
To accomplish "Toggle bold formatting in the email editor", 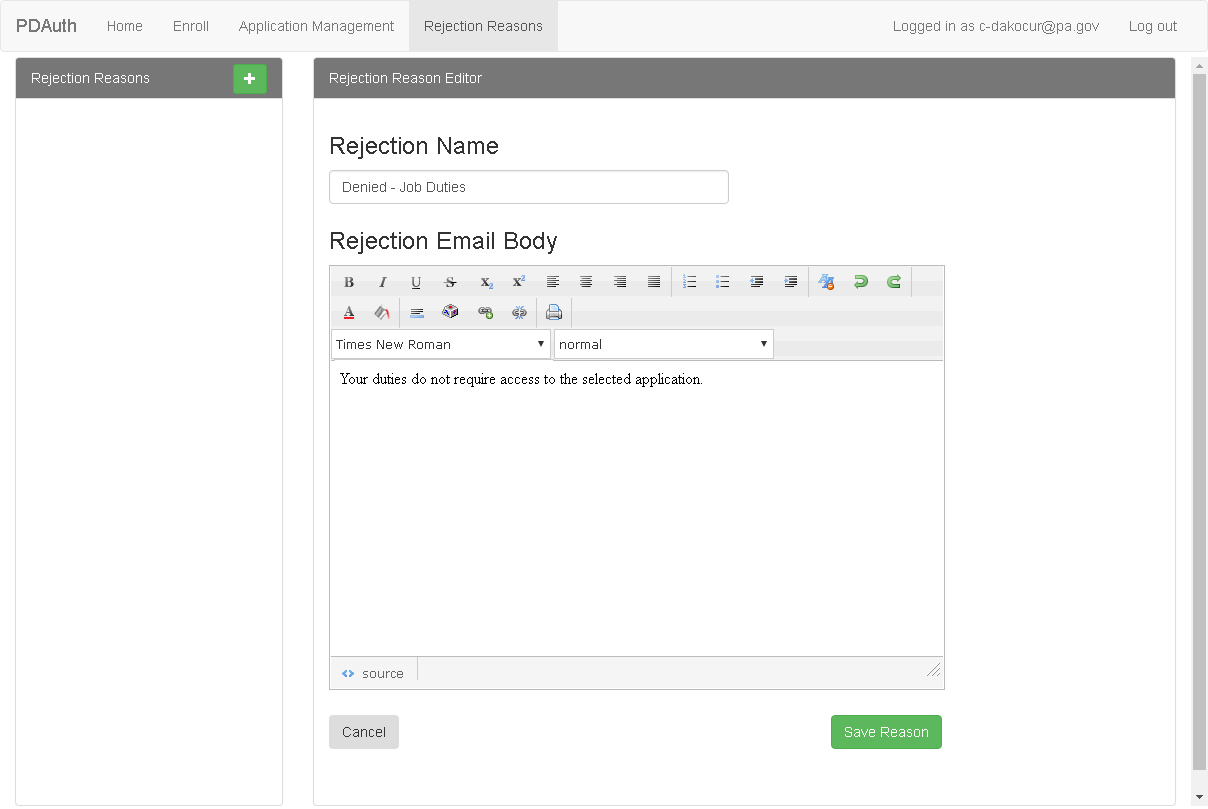I will [349, 282].
